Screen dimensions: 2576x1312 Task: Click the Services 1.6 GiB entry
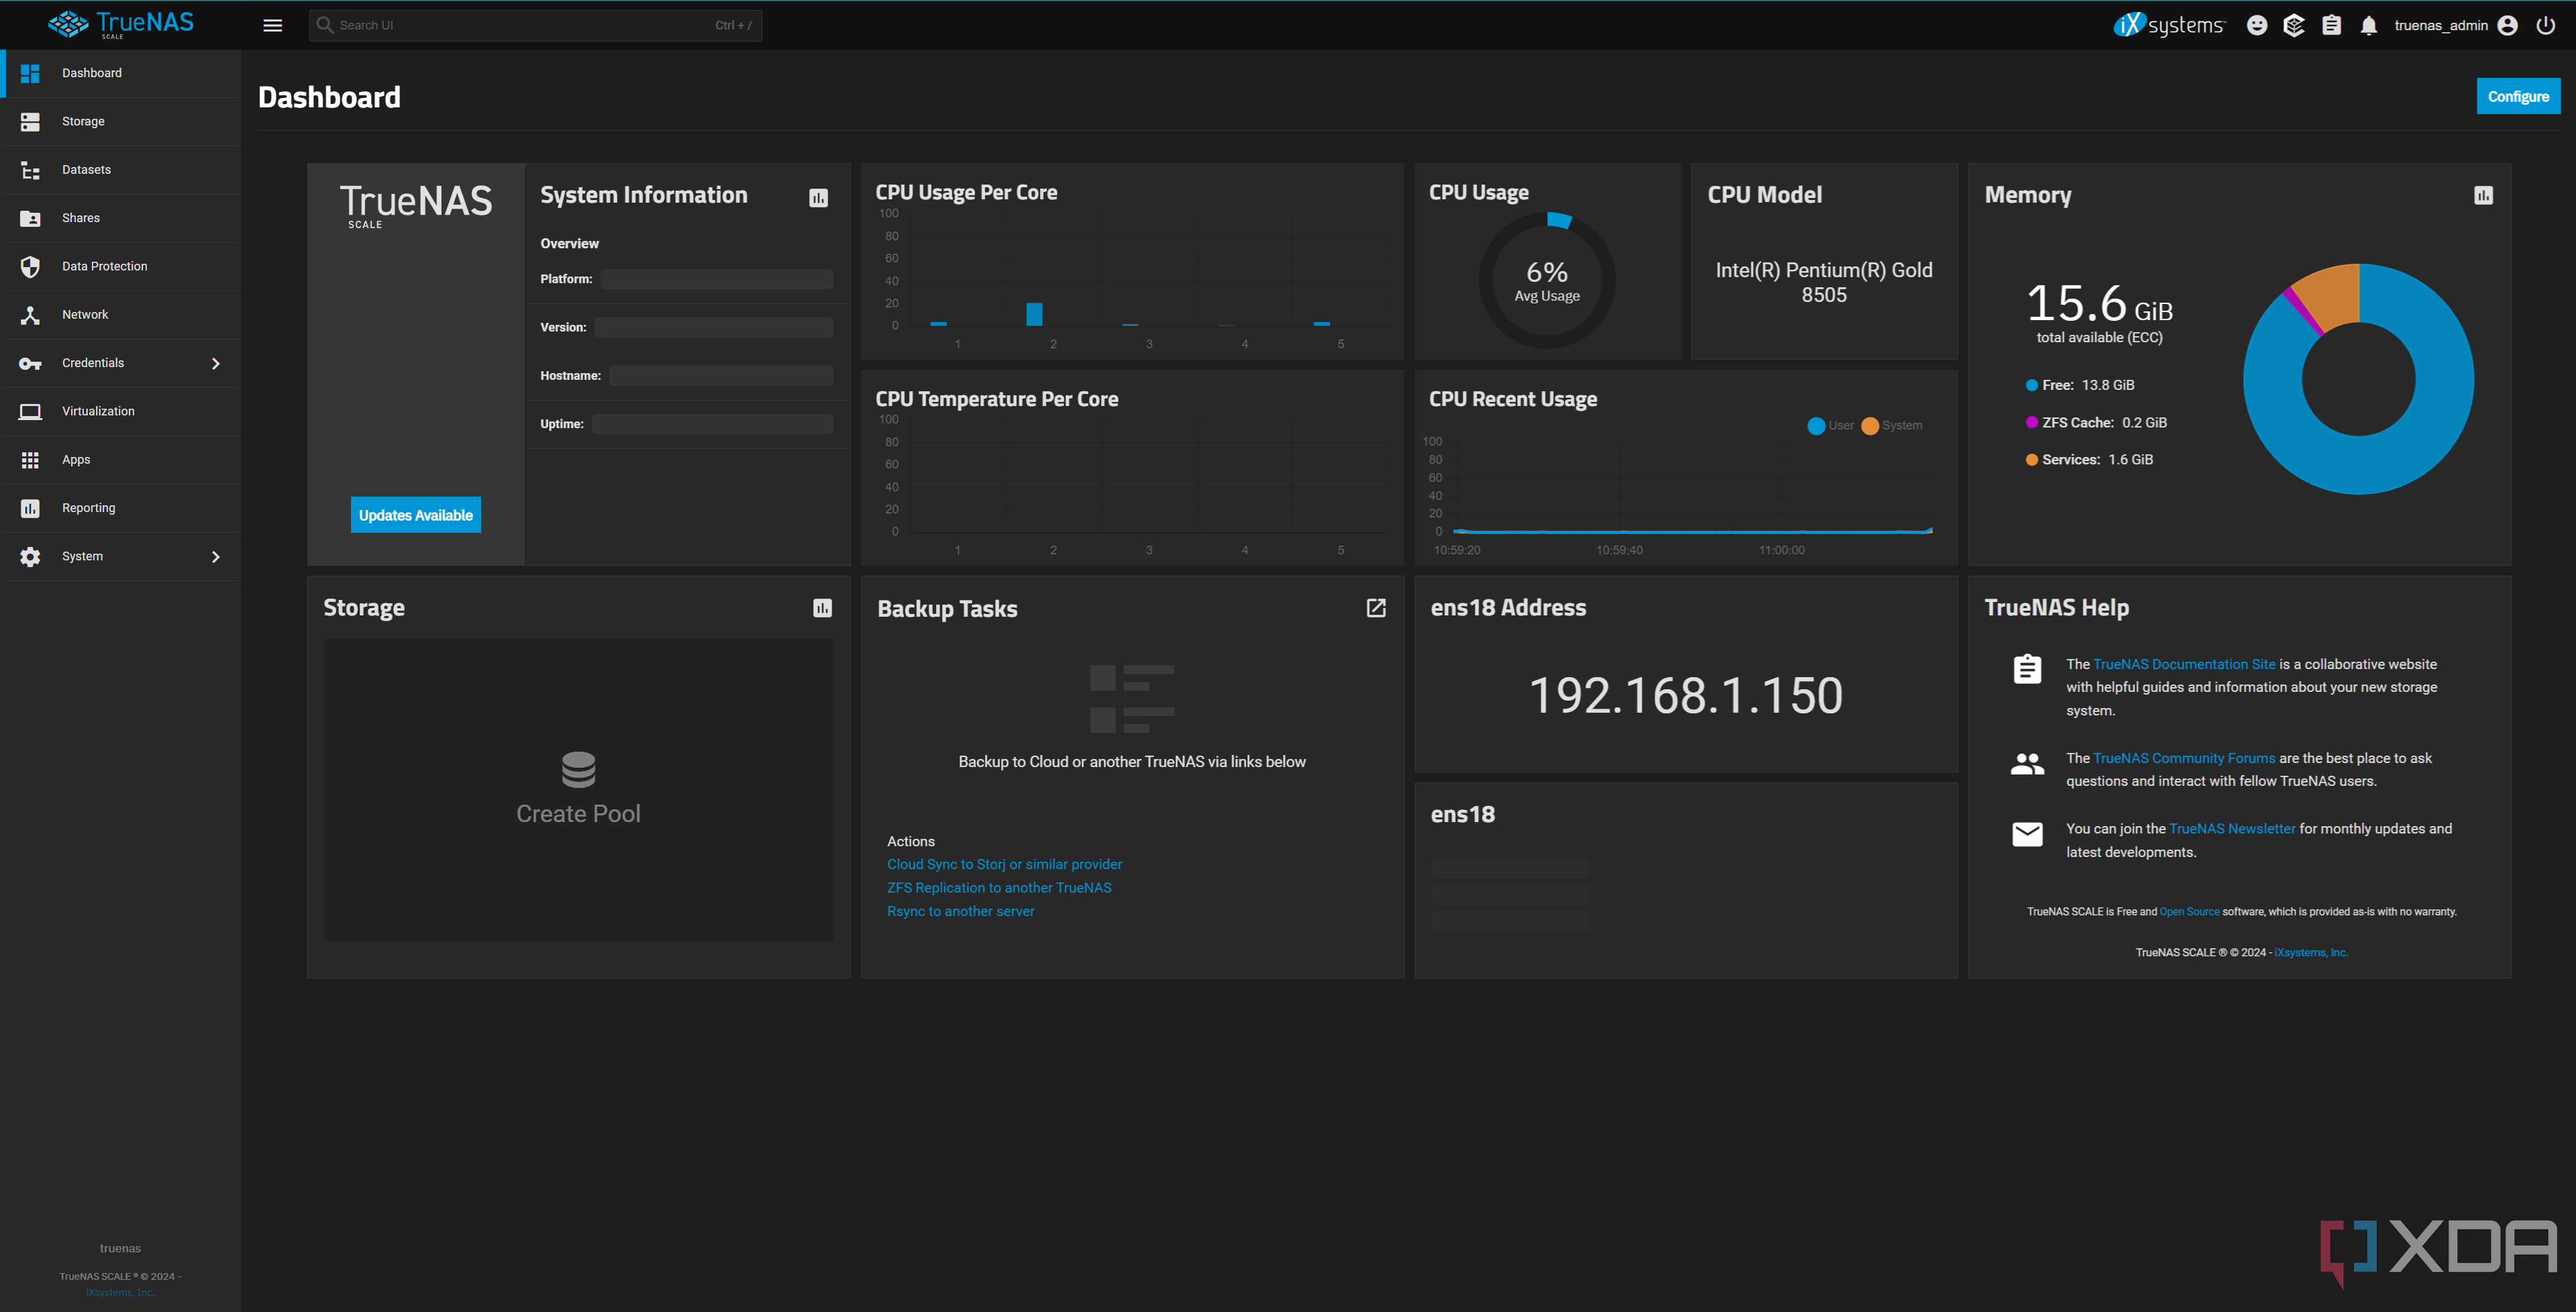[x=2089, y=460]
